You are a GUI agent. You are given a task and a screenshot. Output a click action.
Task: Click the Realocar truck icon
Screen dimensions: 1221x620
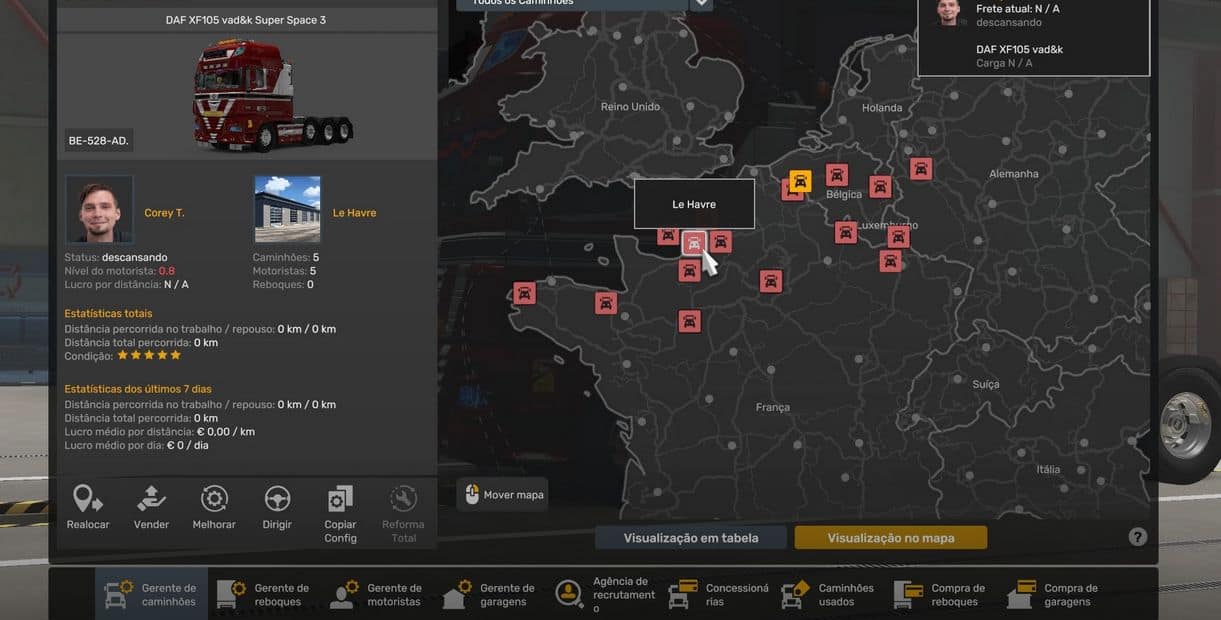[88, 499]
